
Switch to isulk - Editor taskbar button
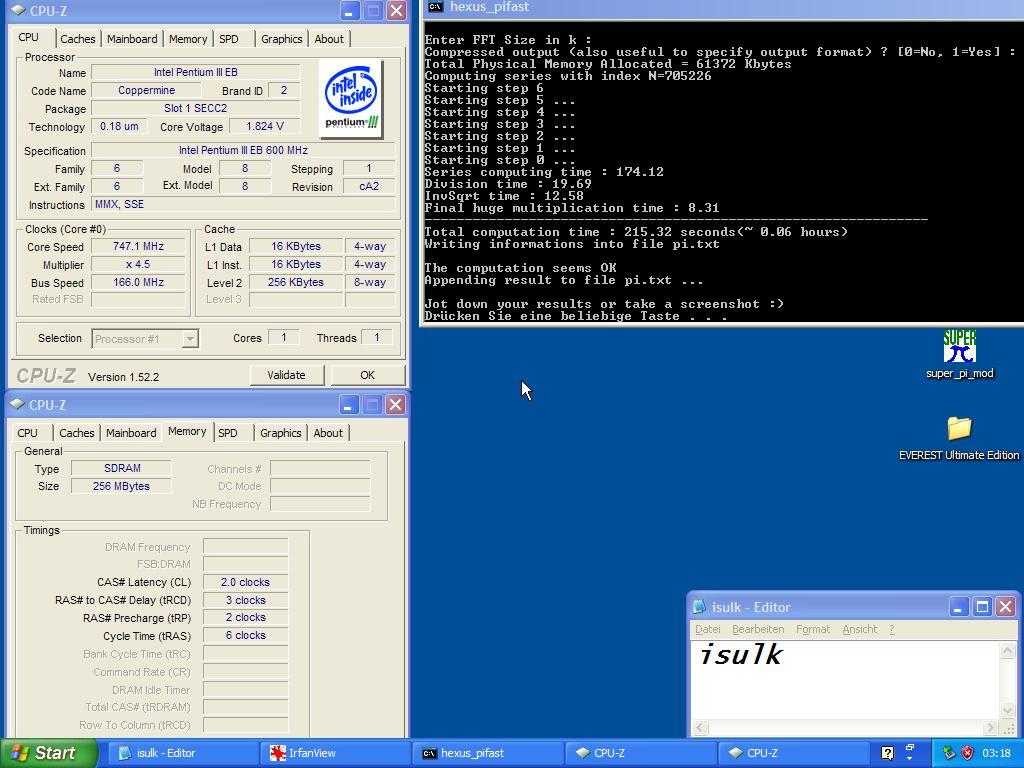pos(182,753)
